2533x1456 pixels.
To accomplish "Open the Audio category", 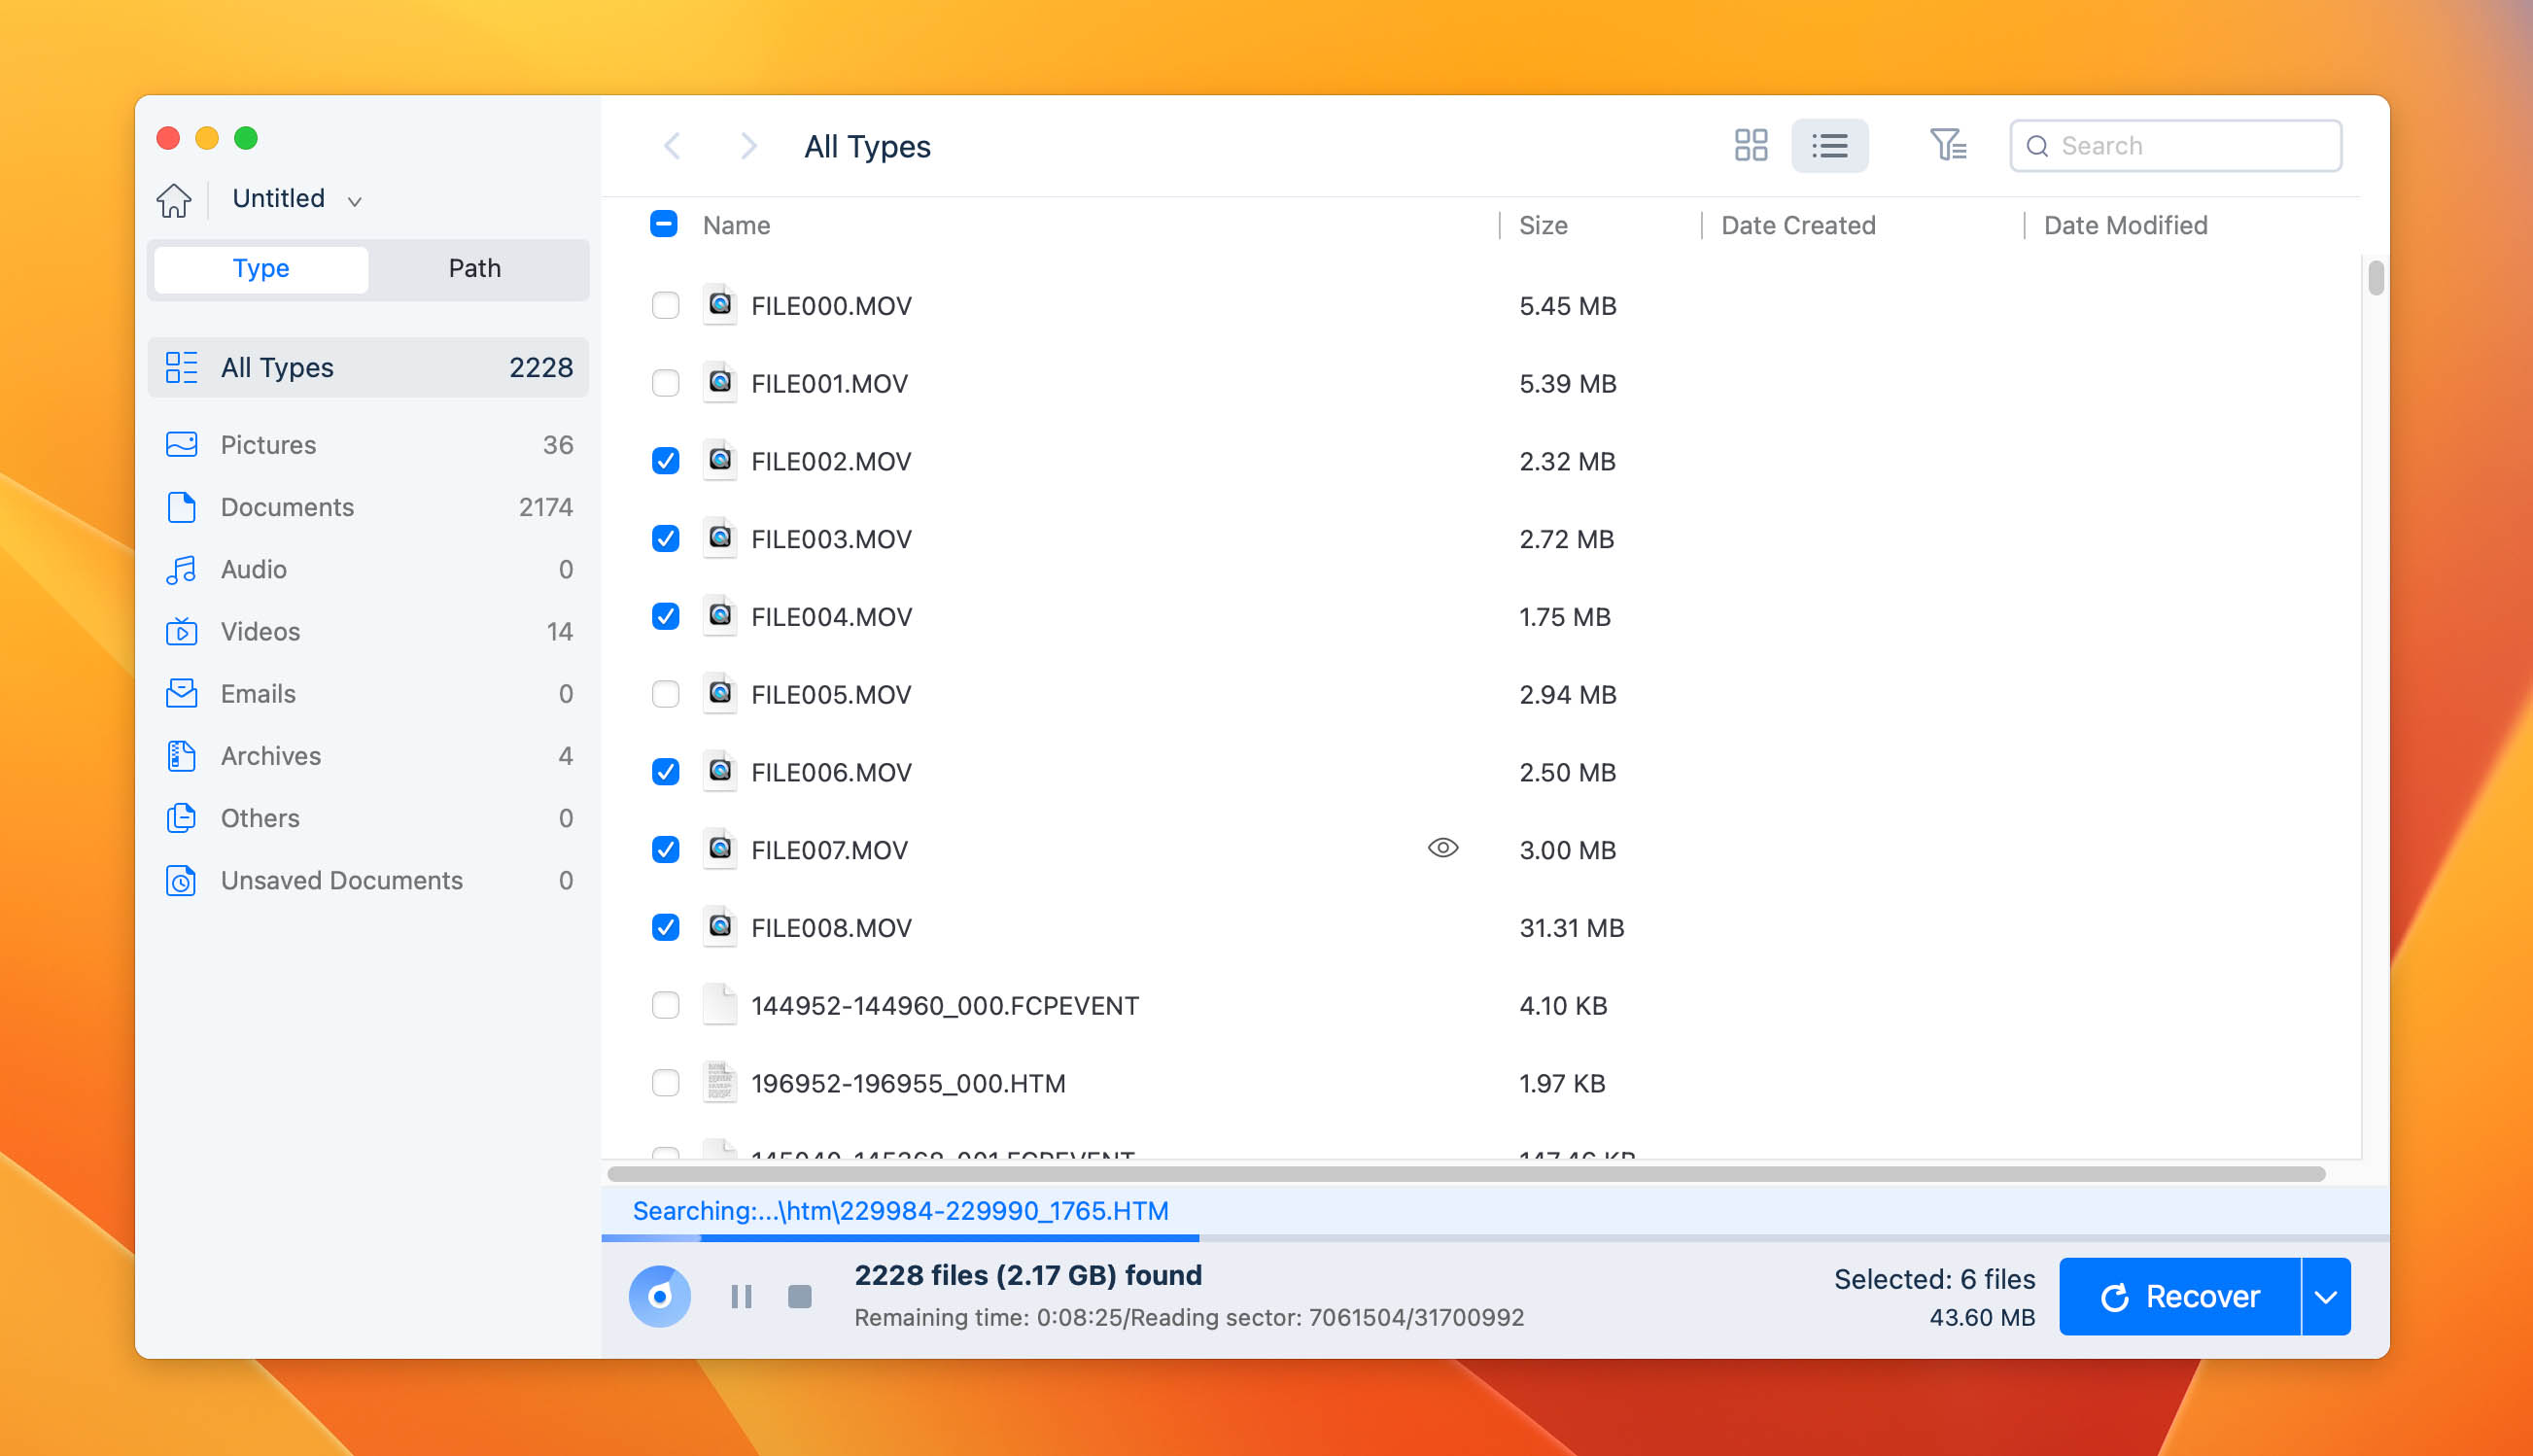I will pos(368,569).
